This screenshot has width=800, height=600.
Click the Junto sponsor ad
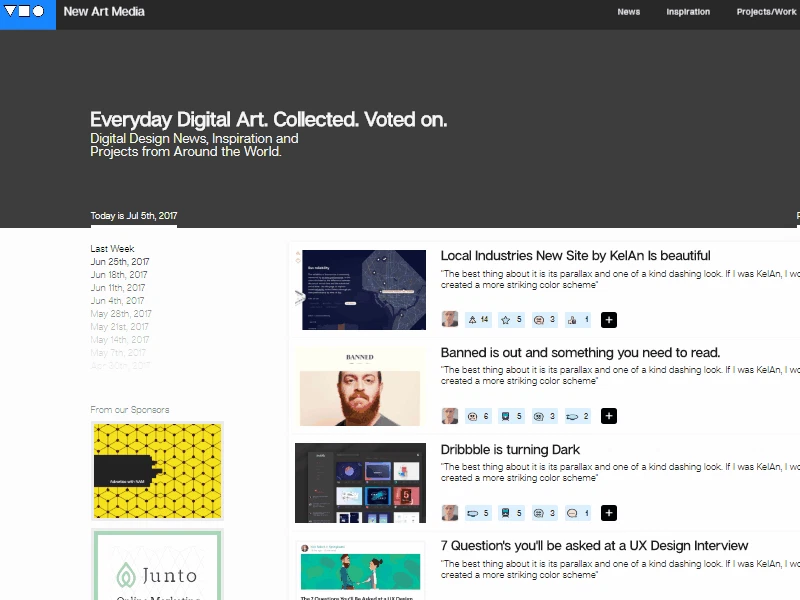tap(158, 565)
